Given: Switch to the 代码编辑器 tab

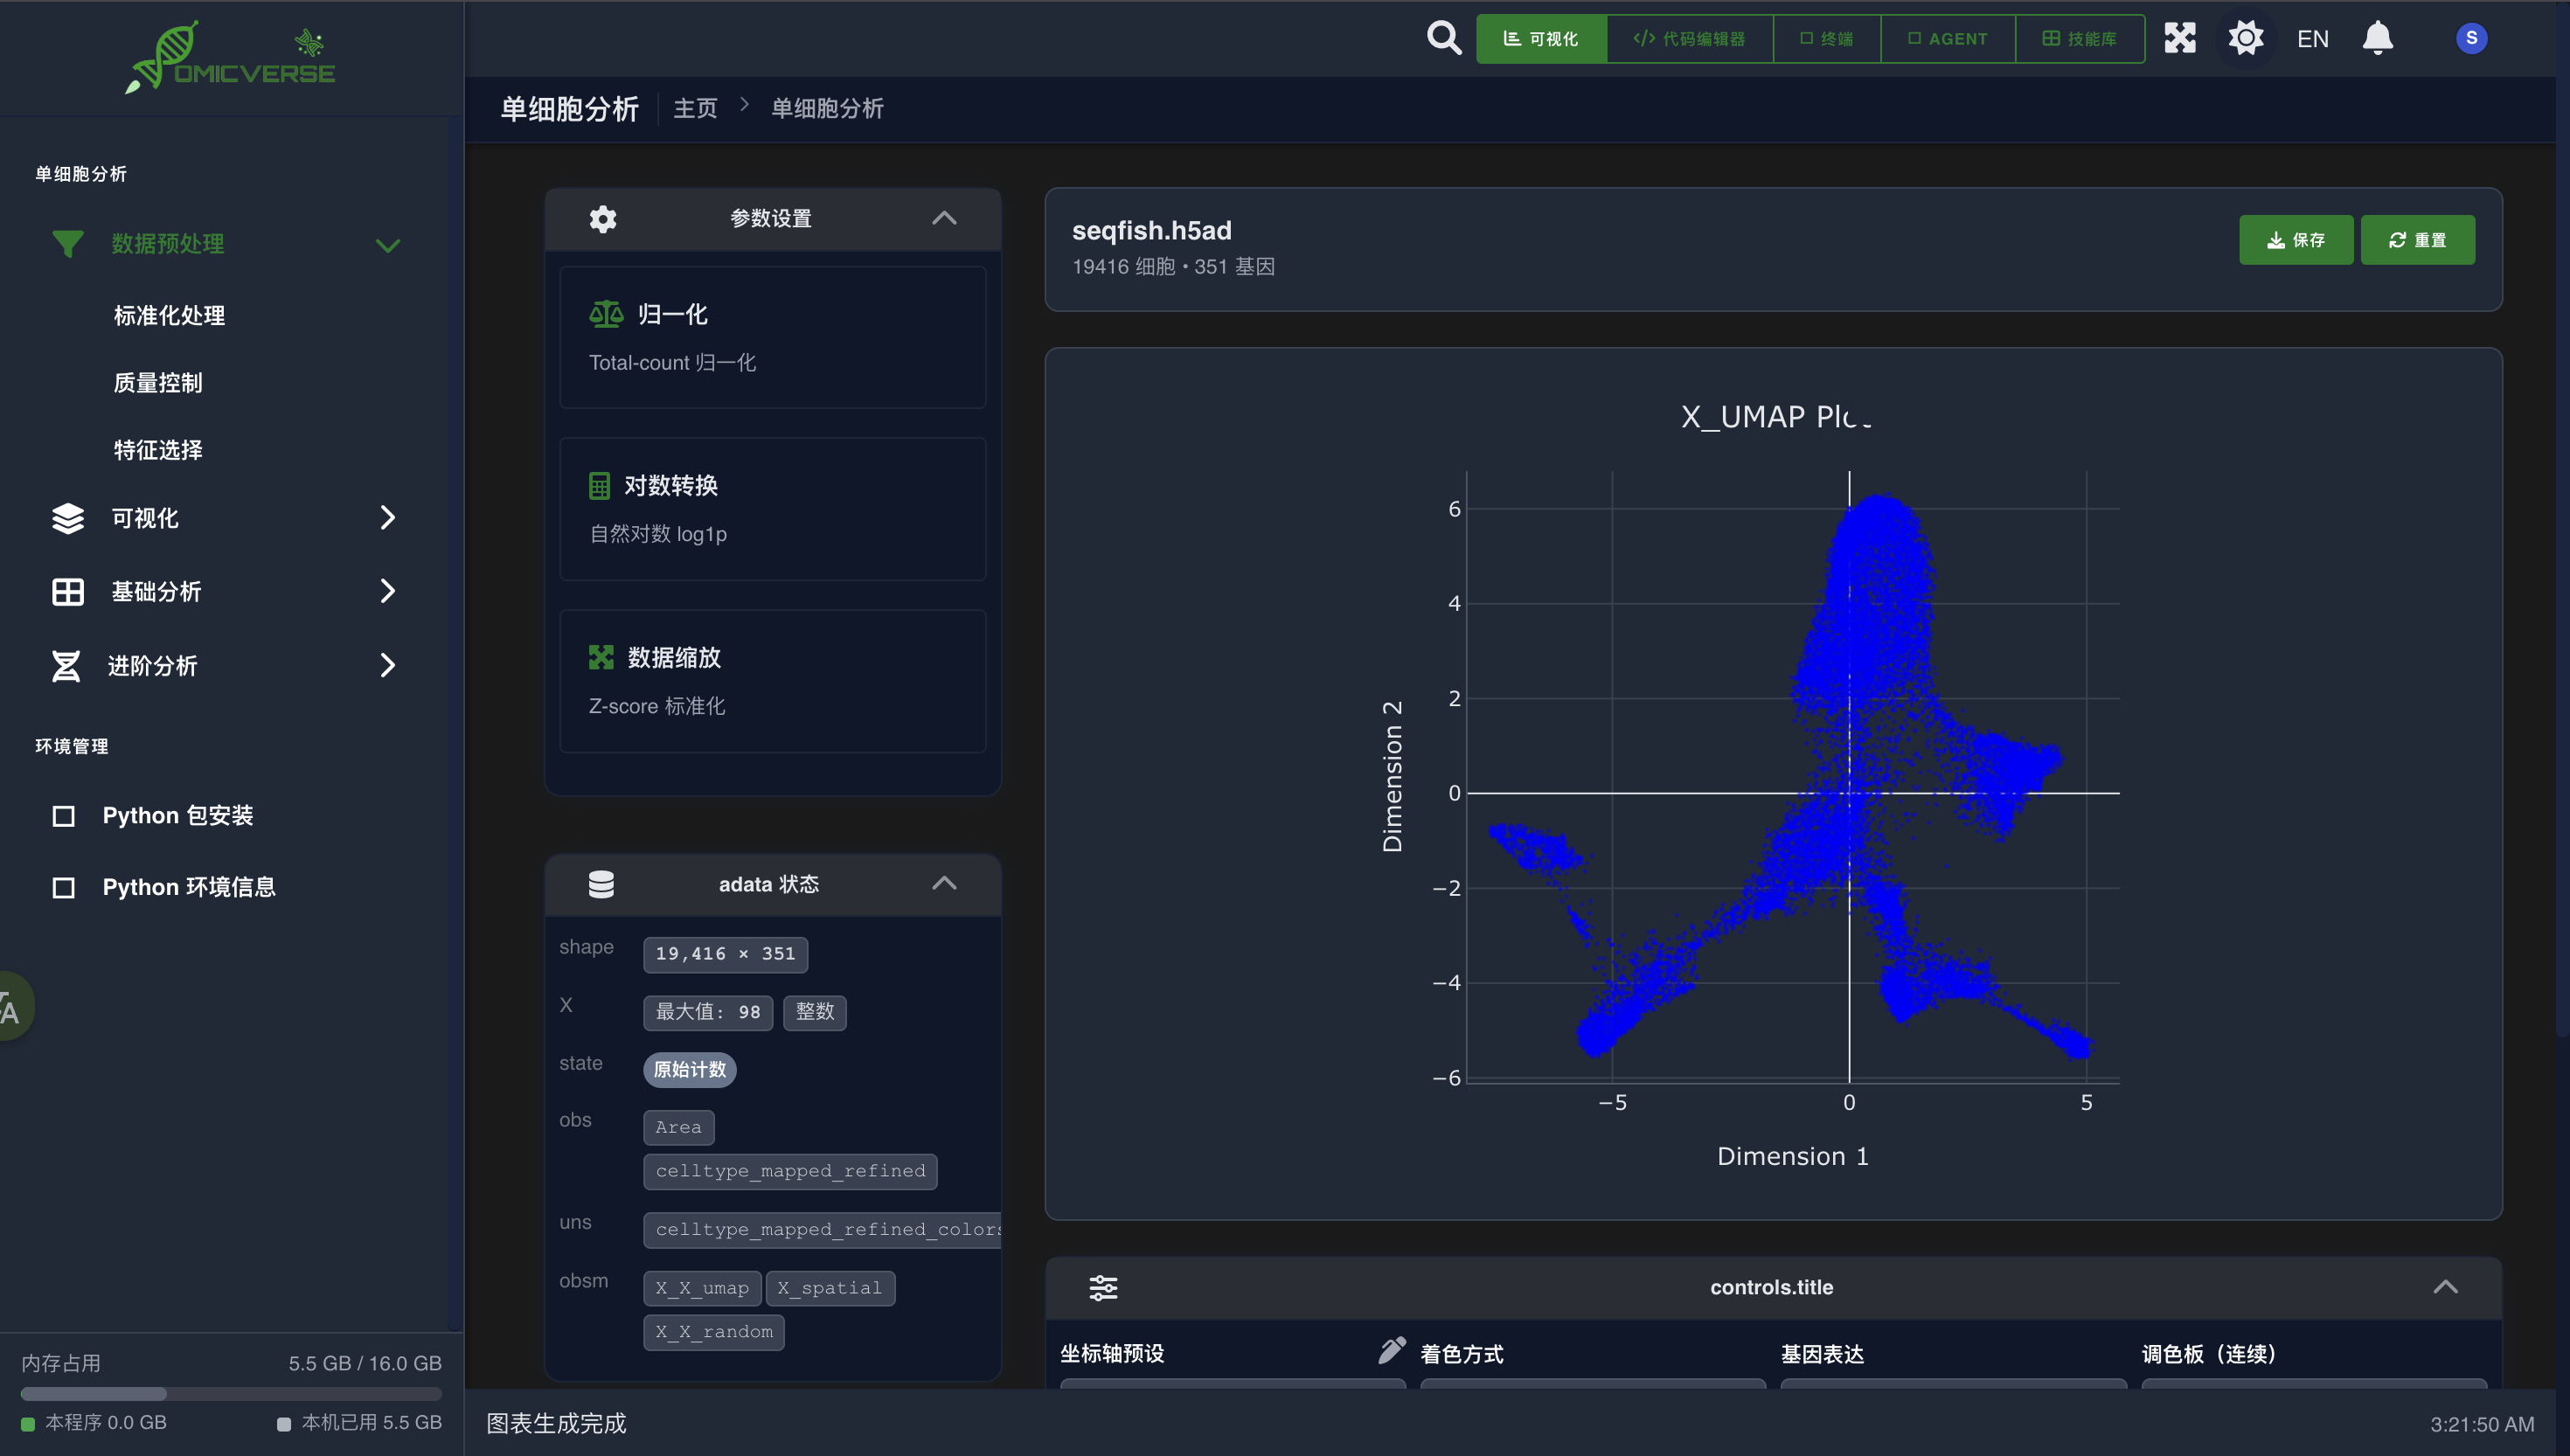Looking at the screenshot, I should [1689, 39].
